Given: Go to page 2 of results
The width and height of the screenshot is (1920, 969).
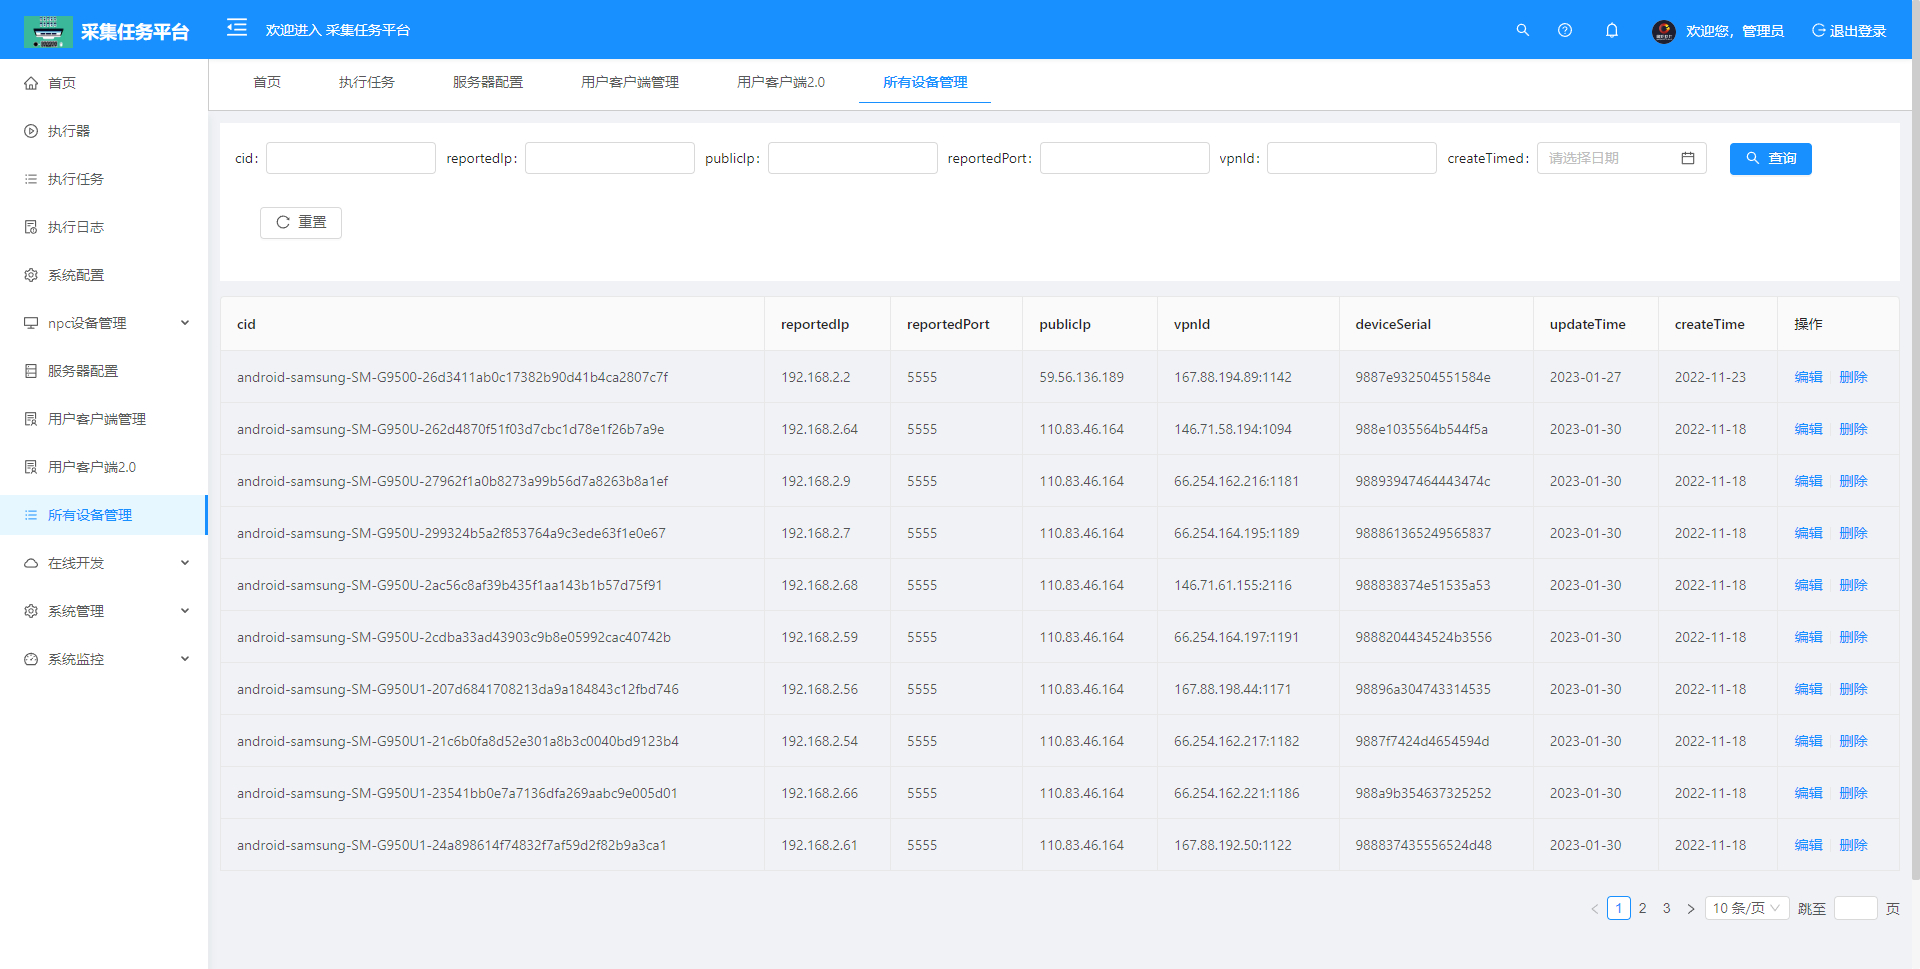Looking at the screenshot, I should point(1642,908).
